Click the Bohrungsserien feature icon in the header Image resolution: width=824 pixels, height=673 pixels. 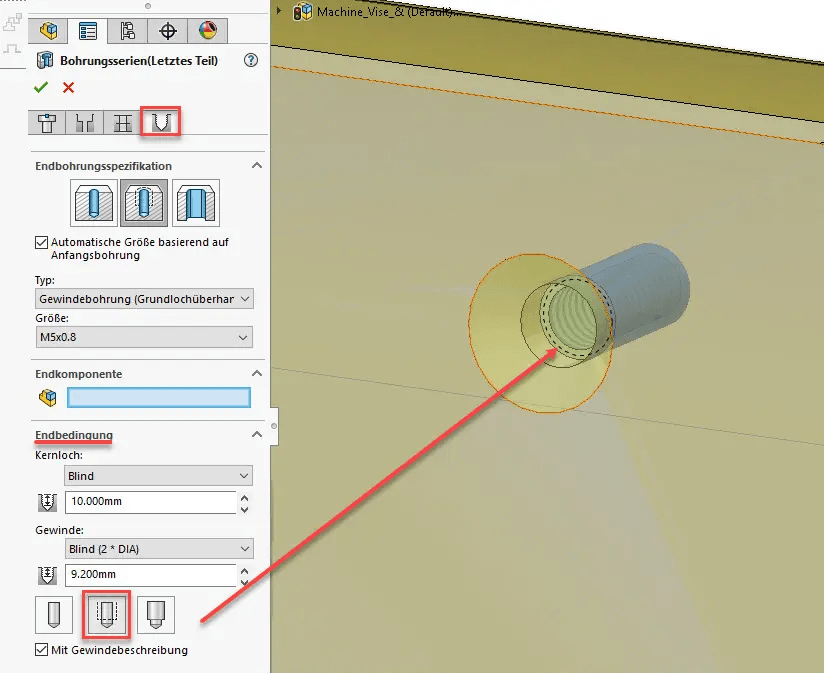coord(43,59)
